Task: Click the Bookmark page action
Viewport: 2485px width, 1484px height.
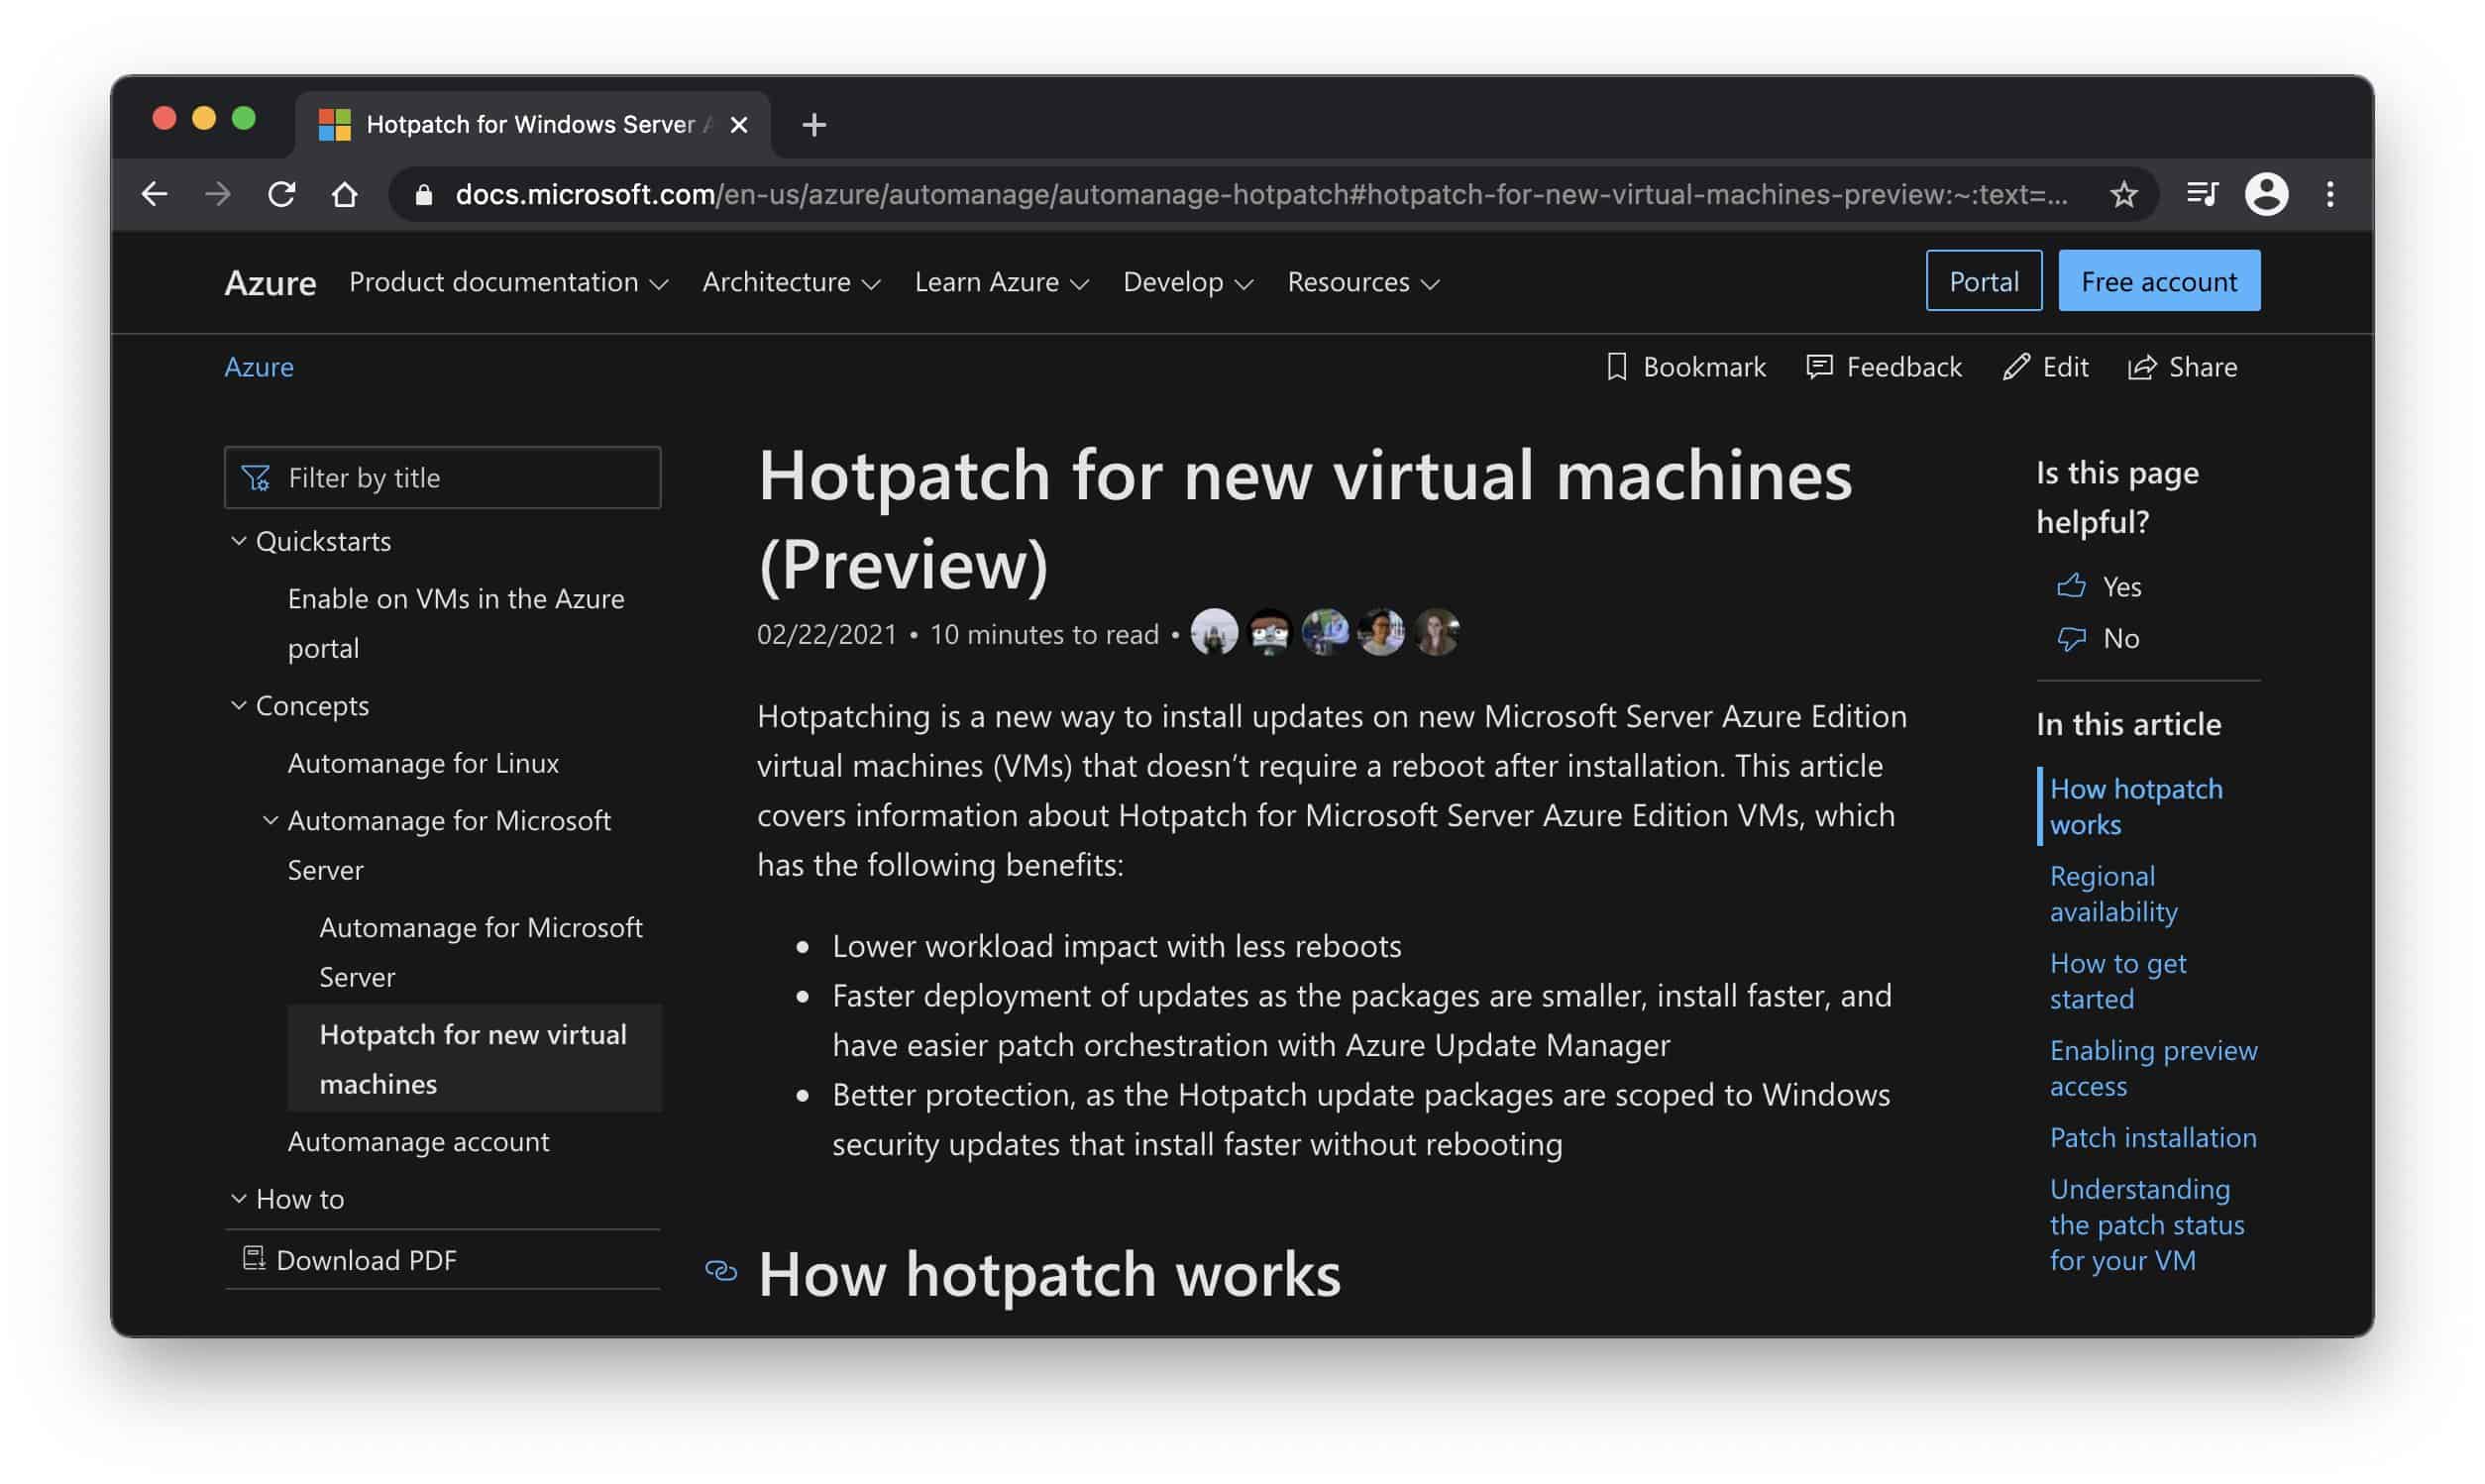Action: pyautogui.click(x=1686, y=367)
